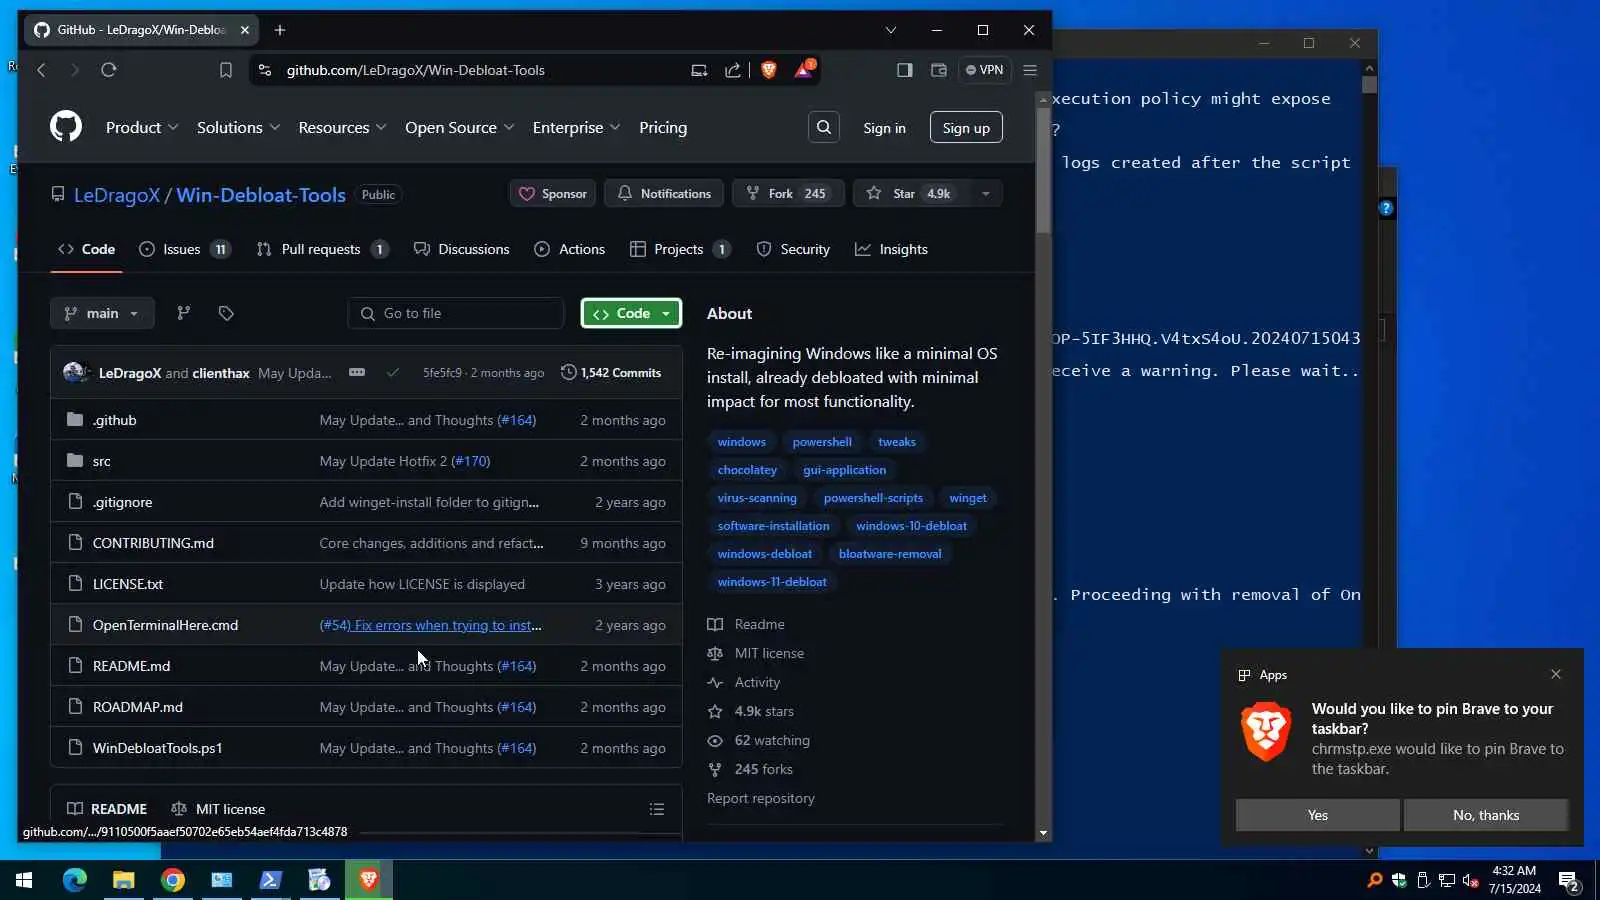
Task: Expand the Star lists dropdown arrow
Action: coord(985,193)
